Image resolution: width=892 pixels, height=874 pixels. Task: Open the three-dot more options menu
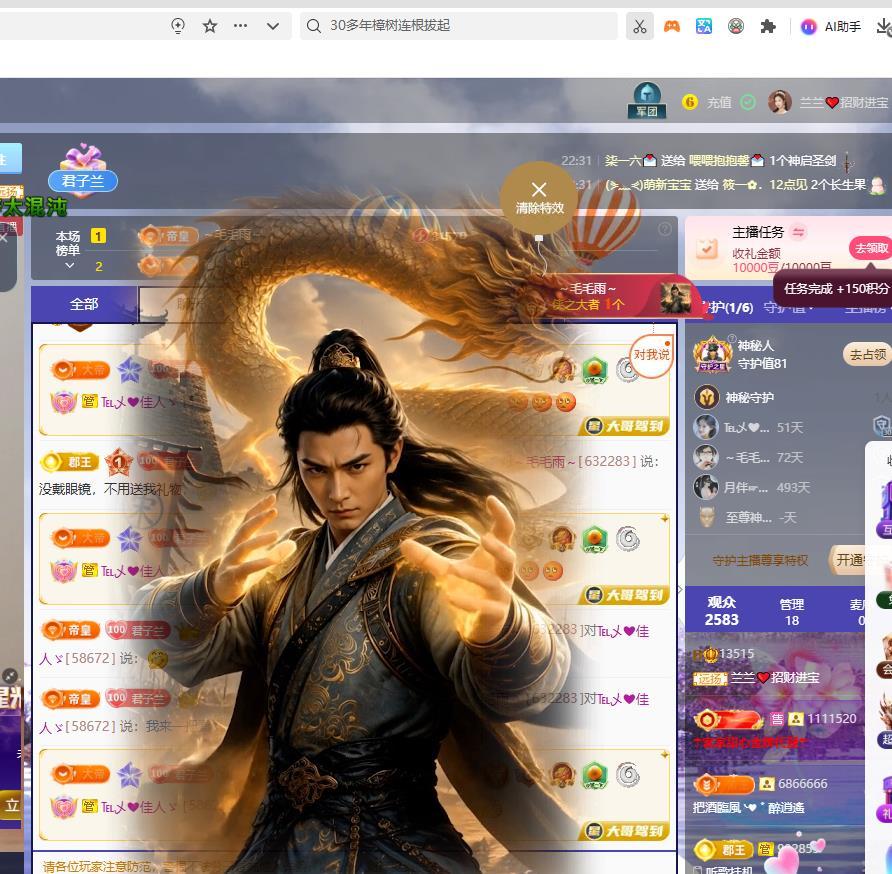(x=241, y=26)
